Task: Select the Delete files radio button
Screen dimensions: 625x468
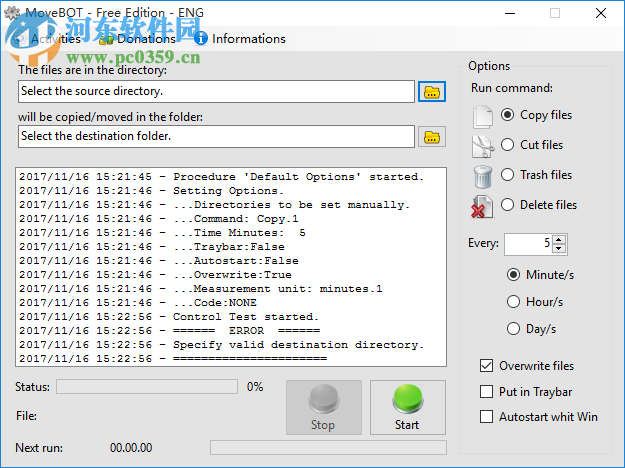Action: (x=507, y=205)
